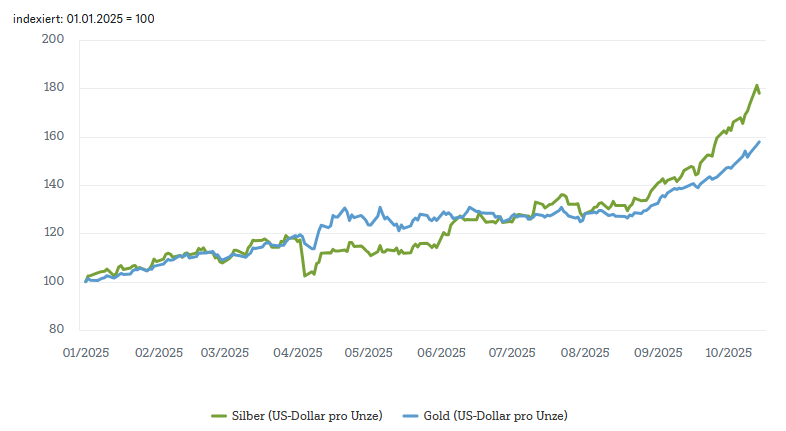Click the silver line's peak near 180
Screen dimensions: 786x431
(x=757, y=86)
